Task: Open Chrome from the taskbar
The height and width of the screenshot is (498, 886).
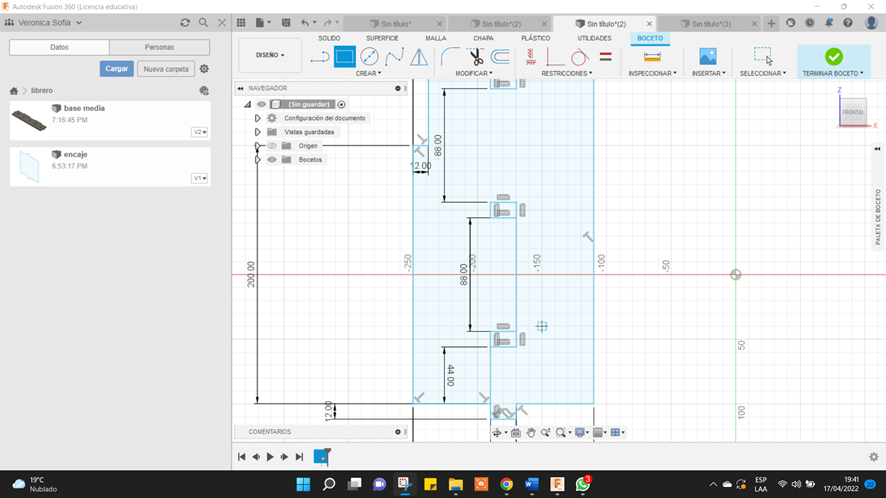Action: (x=506, y=484)
